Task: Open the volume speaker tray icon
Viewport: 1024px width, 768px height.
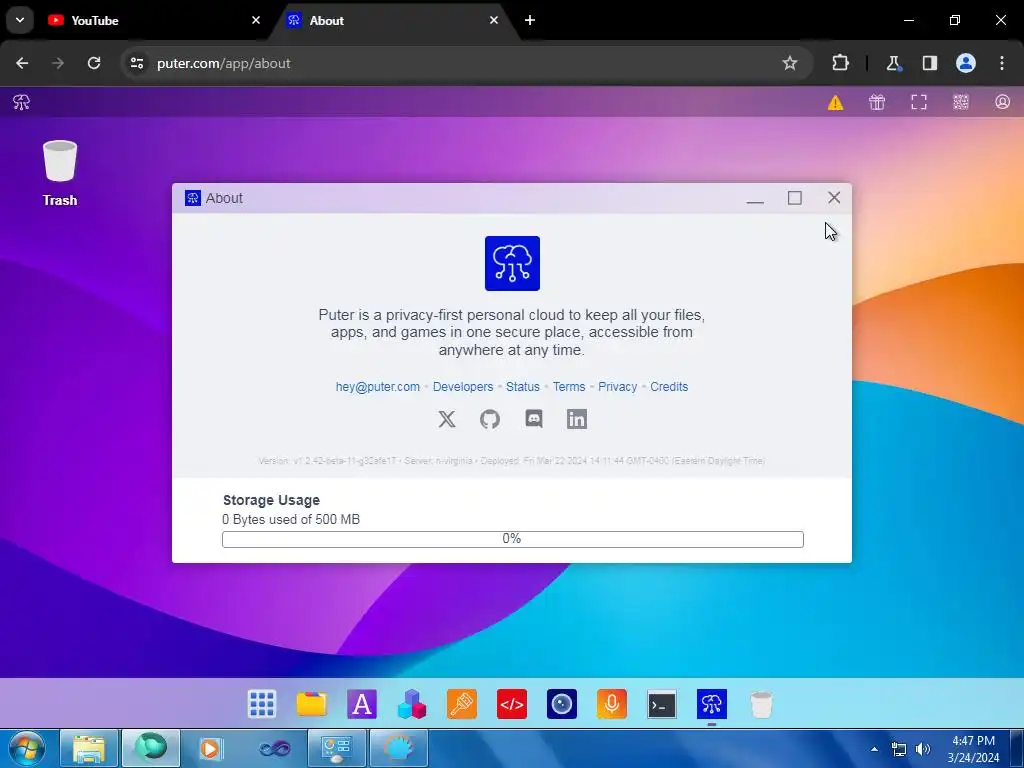Action: point(923,749)
